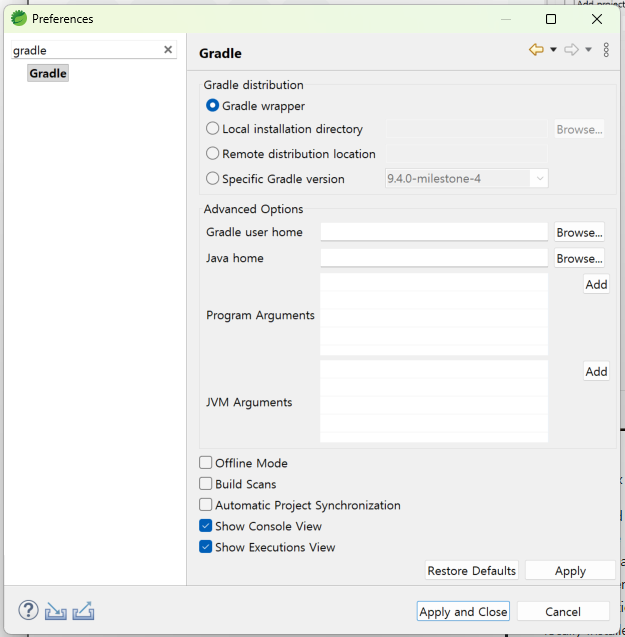Select Gradle in the preferences tree
This screenshot has height=637, width=625.
point(48,73)
